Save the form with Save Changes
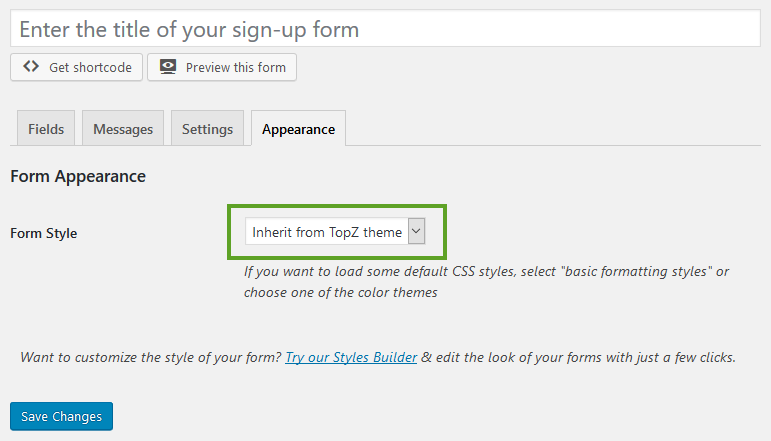771x441 pixels. [61, 416]
